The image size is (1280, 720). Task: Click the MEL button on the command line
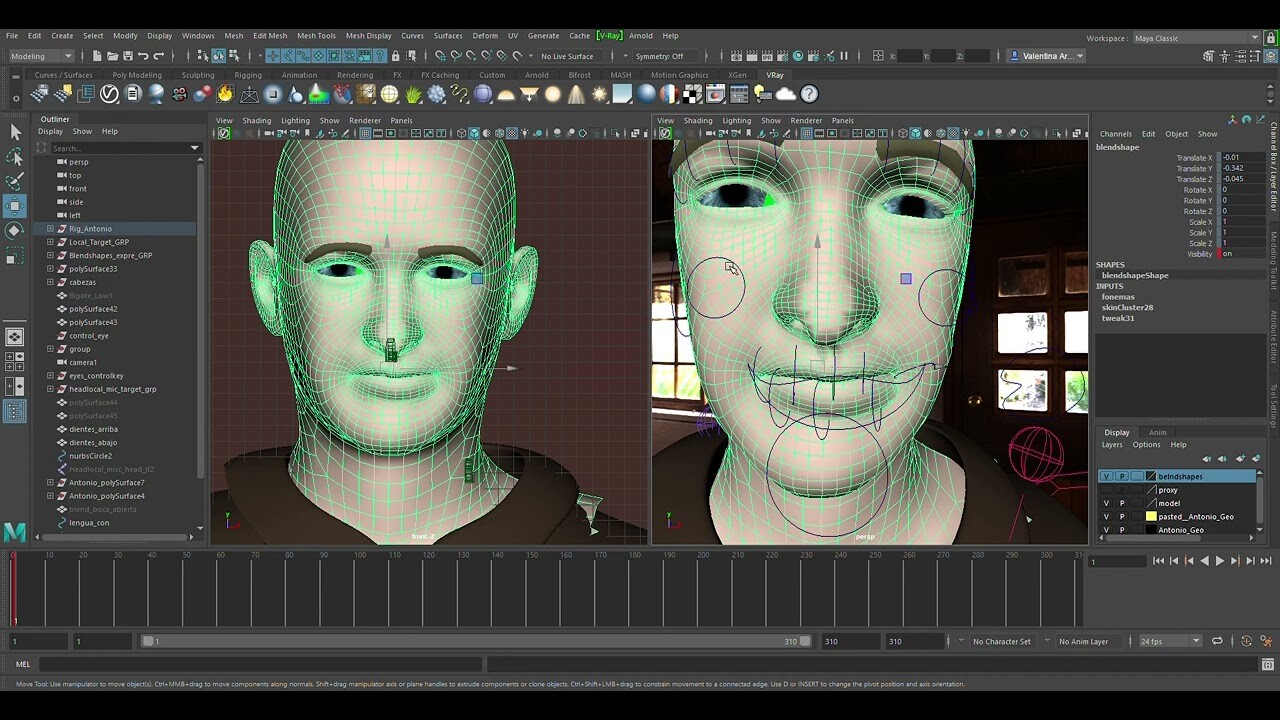(22, 663)
